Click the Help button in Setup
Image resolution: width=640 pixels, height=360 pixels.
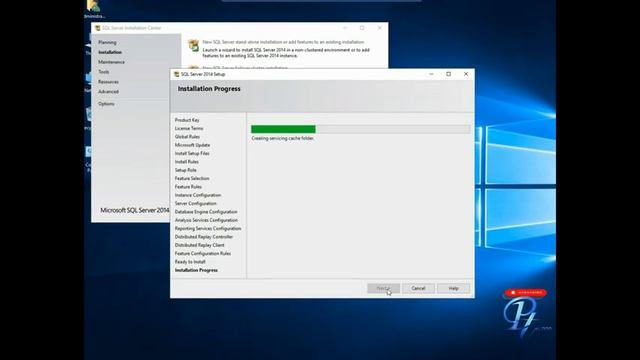pos(453,288)
